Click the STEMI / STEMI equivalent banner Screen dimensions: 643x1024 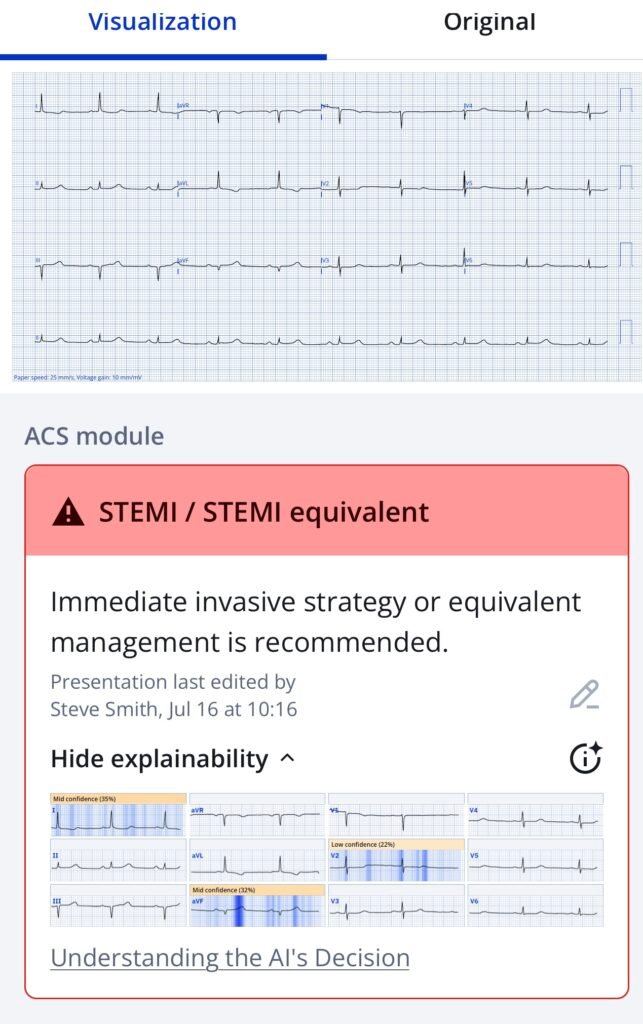point(326,513)
